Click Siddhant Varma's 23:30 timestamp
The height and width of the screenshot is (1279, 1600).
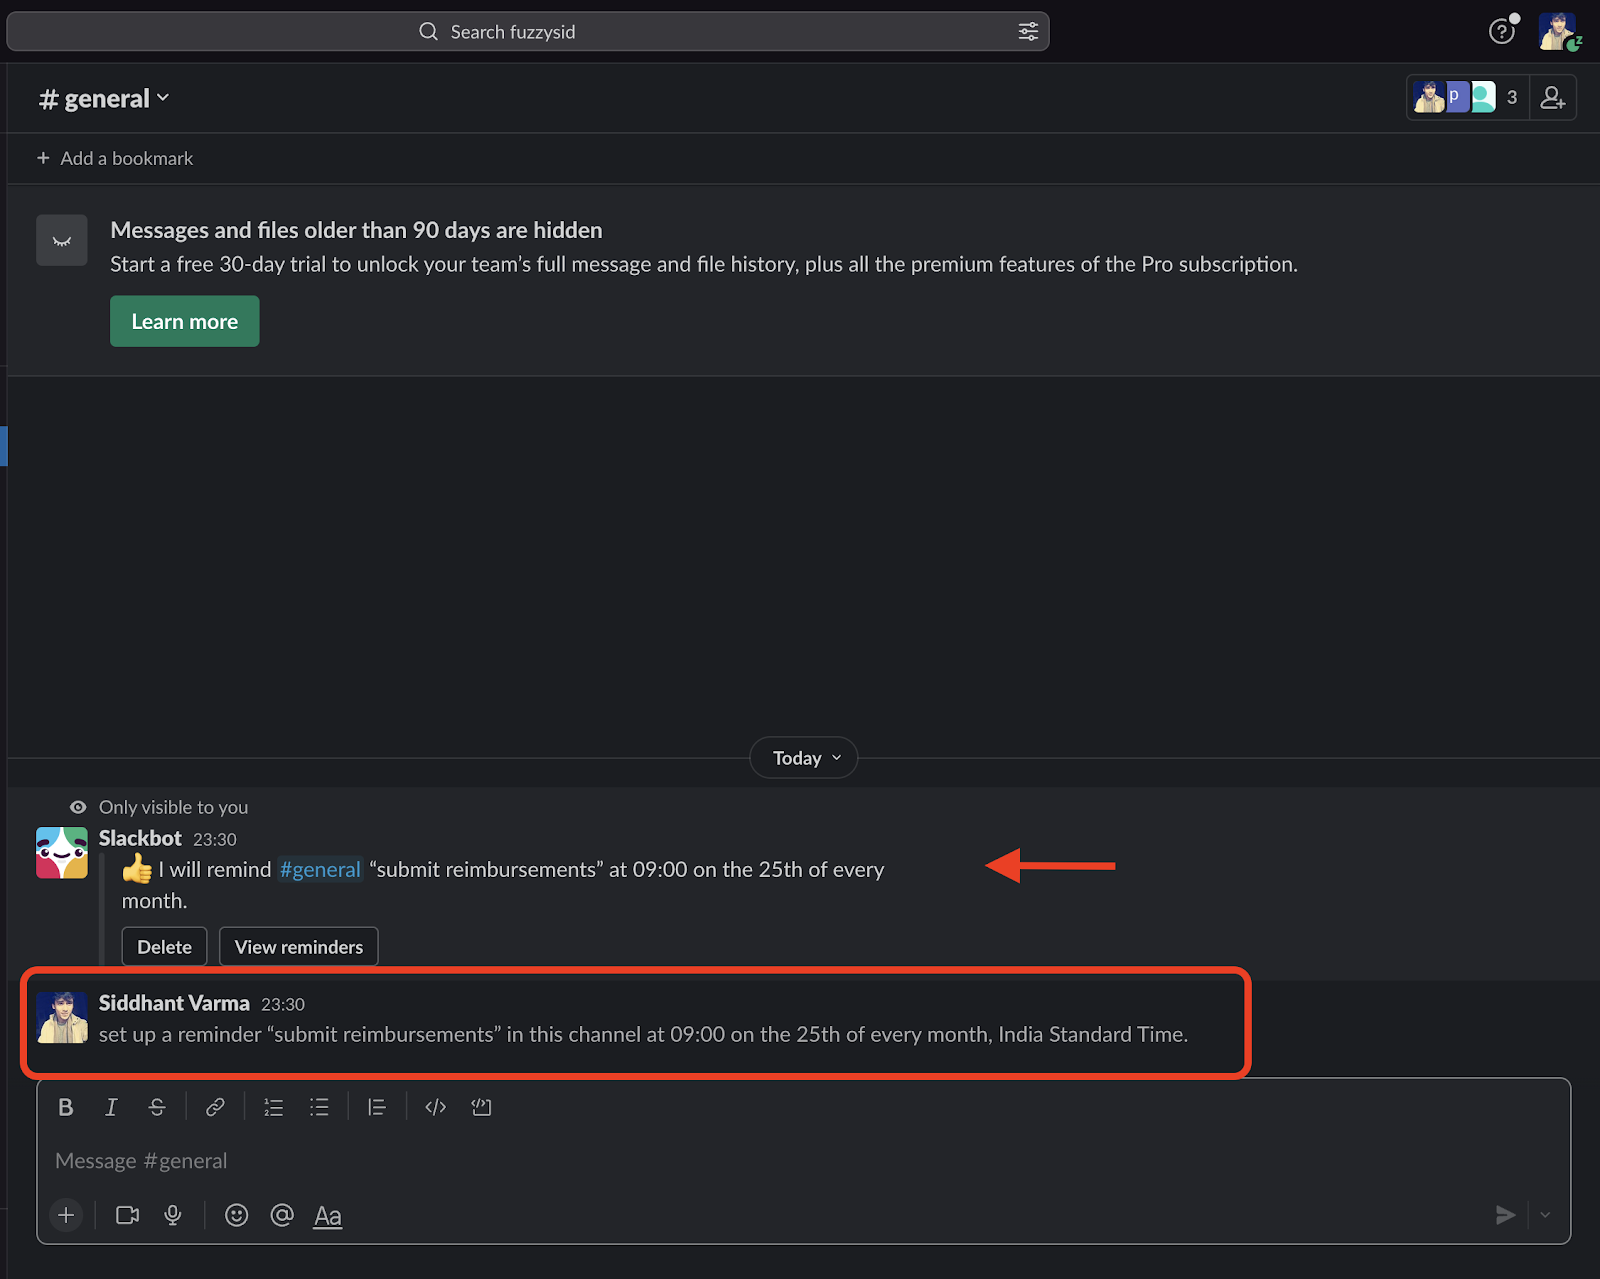[x=283, y=1005]
